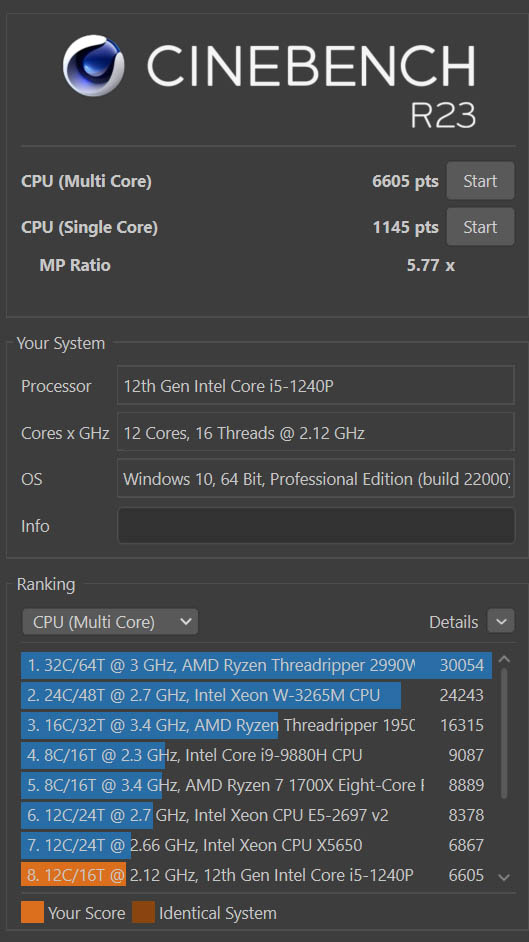
Task: Click the brown Identical System legend swatch
Action: click(144, 912)
